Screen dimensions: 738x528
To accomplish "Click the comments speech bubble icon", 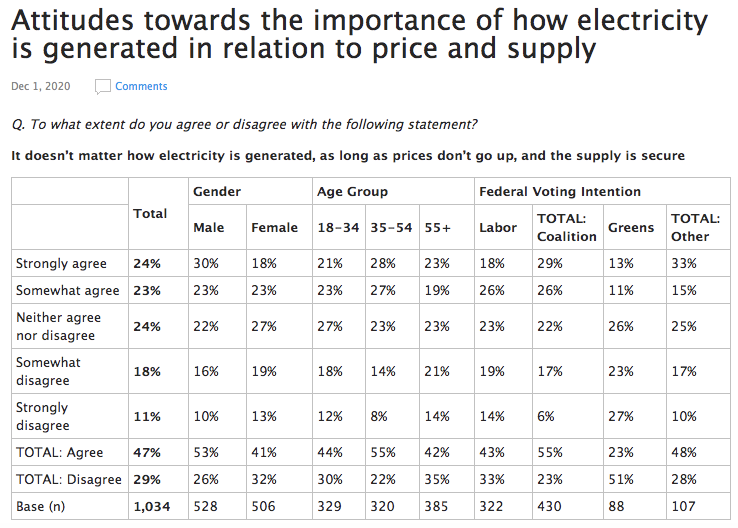I will pos(103,87).
